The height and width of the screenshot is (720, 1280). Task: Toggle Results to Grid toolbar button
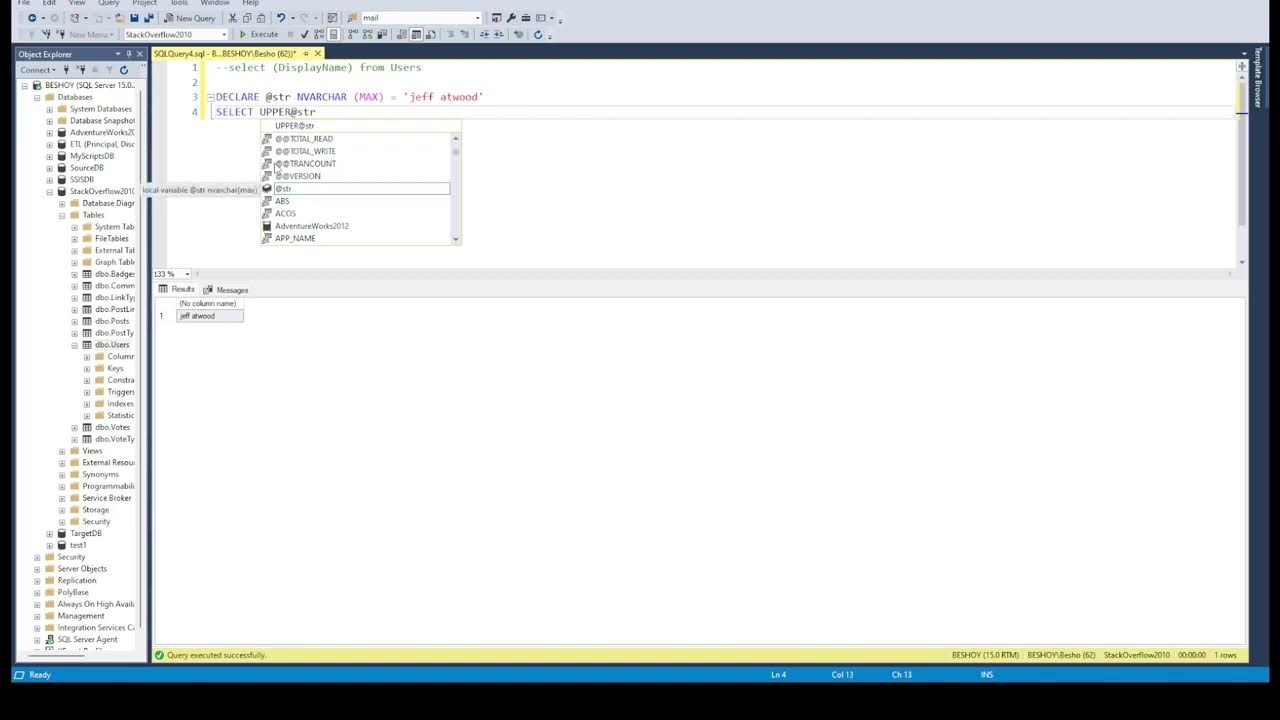[x=416, y=34]
